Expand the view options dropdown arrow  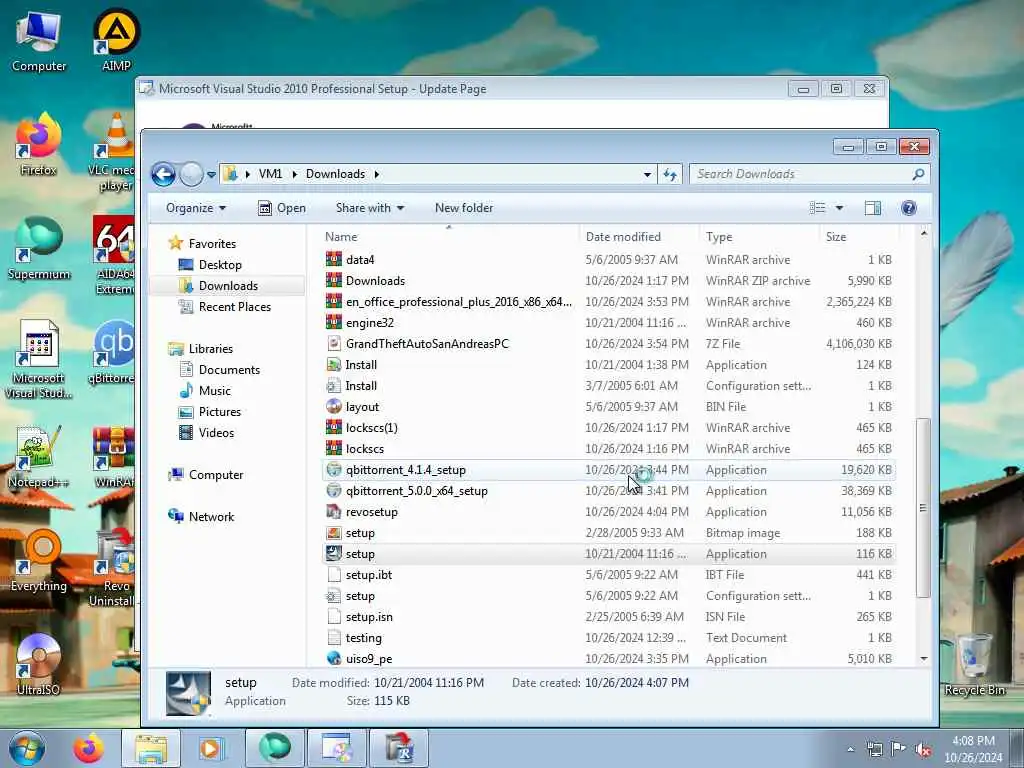tap(839, 208)
